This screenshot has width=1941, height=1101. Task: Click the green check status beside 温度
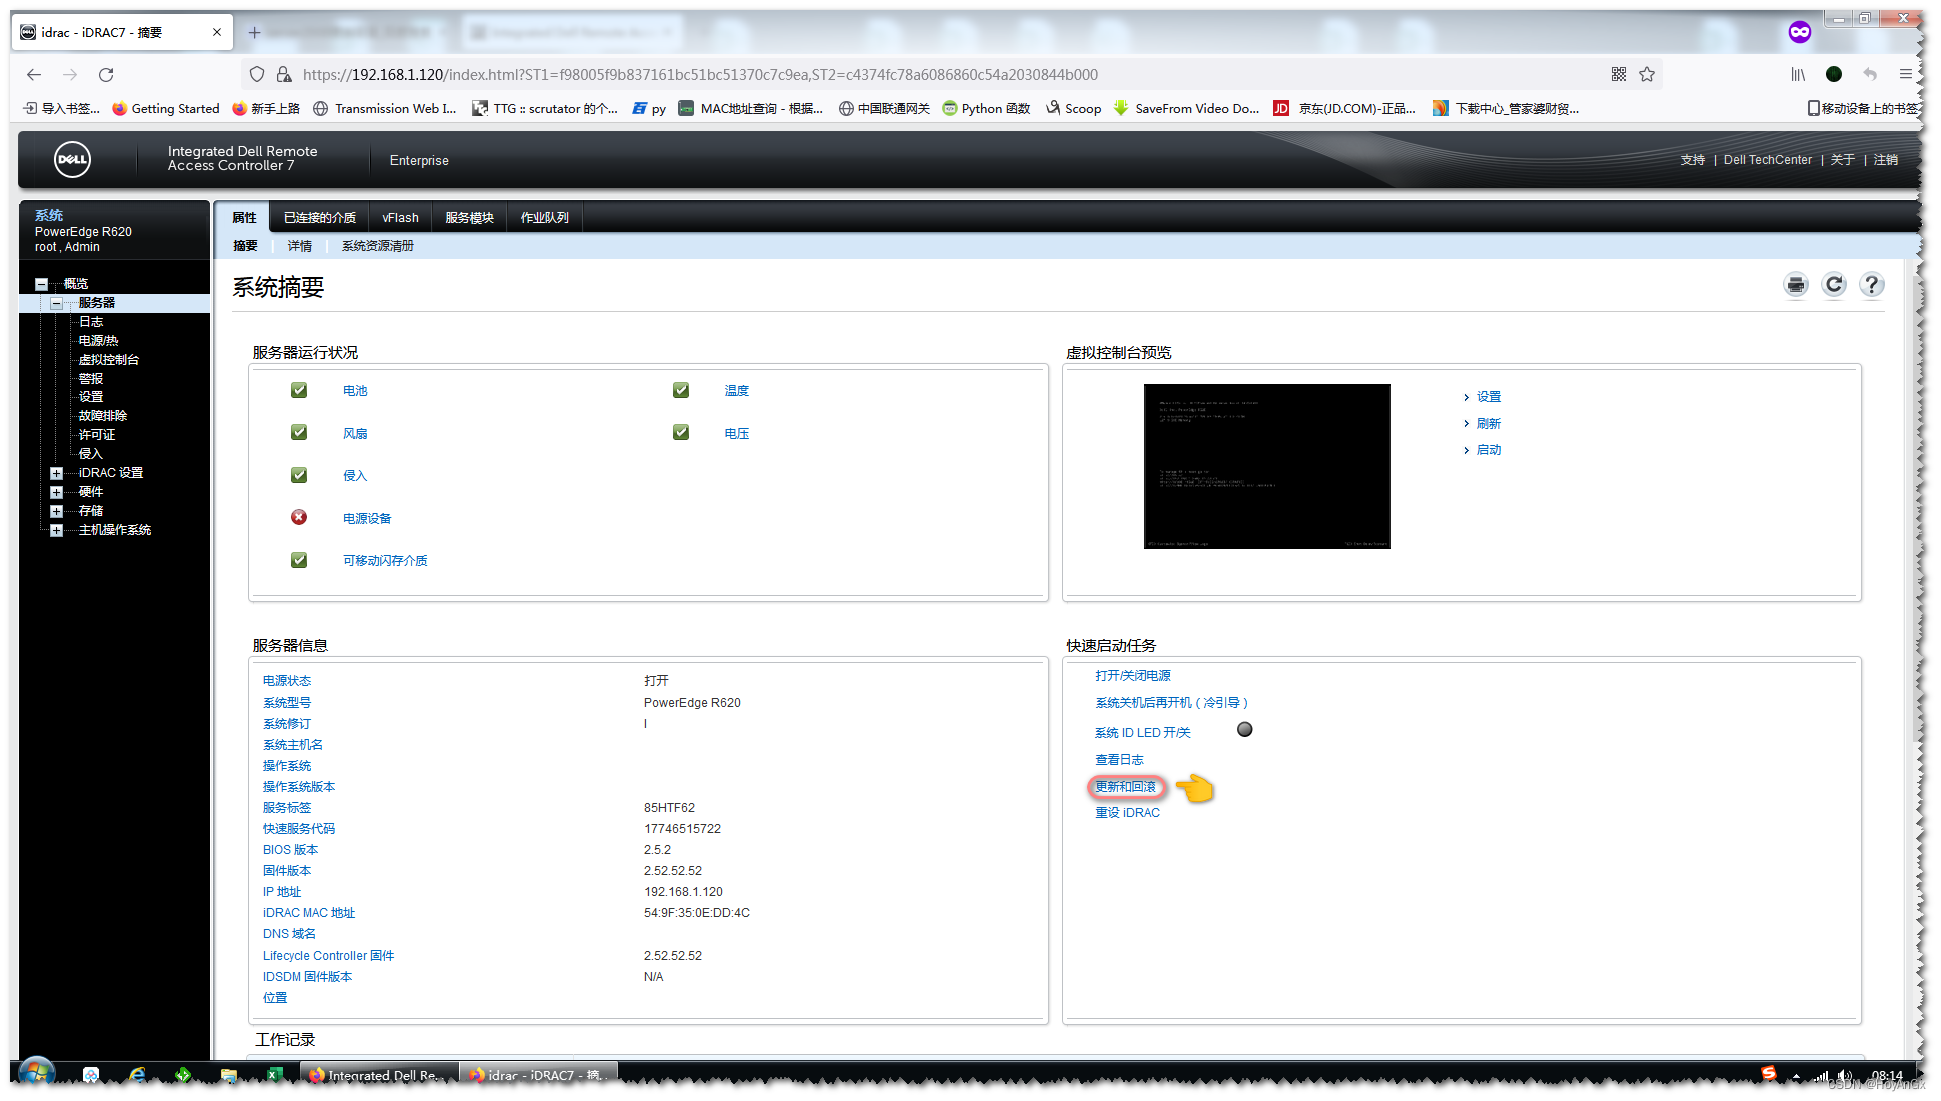(x=681, y=391)
